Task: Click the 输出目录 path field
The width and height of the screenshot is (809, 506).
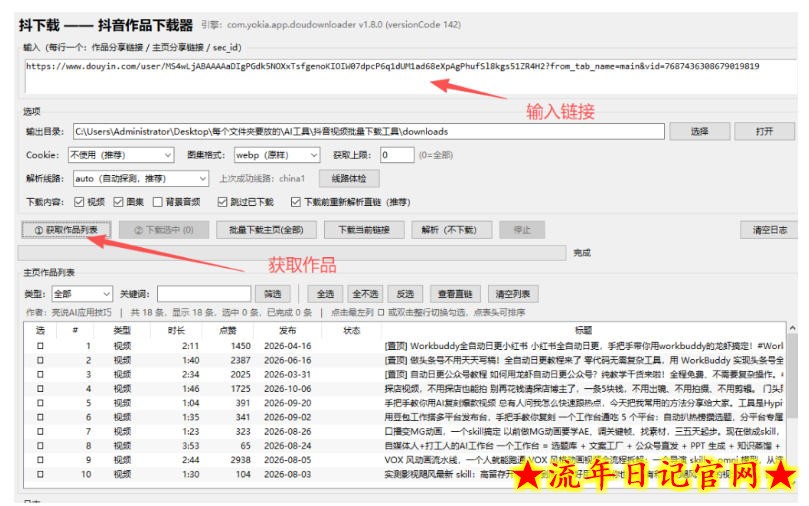Action: click(368, 132)
